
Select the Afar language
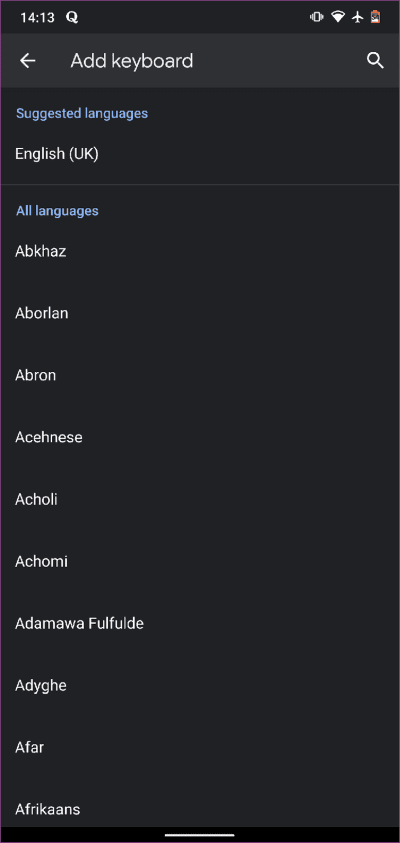coord(200,748)
